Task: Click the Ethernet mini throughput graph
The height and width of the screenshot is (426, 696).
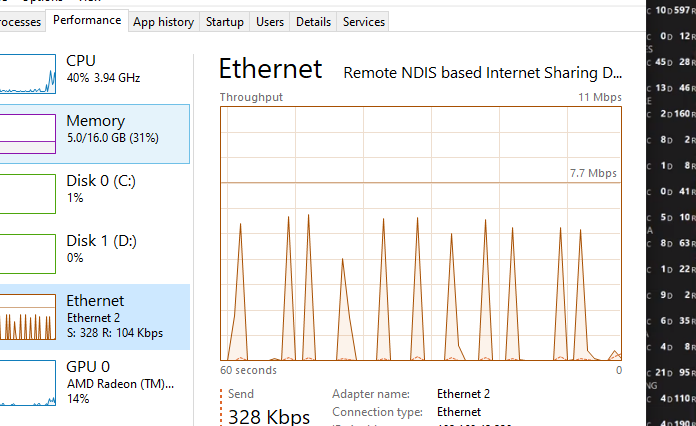Action: pyautogui.click(x=28, y=317)
